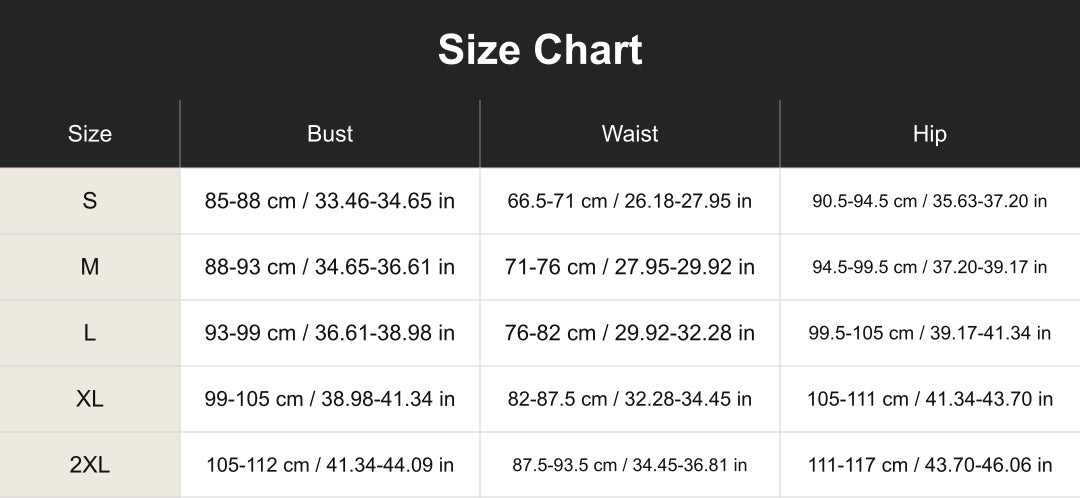Click the 2XL size row label
This screenshot has height=498, width=1080.
click(x=90, y=465)
